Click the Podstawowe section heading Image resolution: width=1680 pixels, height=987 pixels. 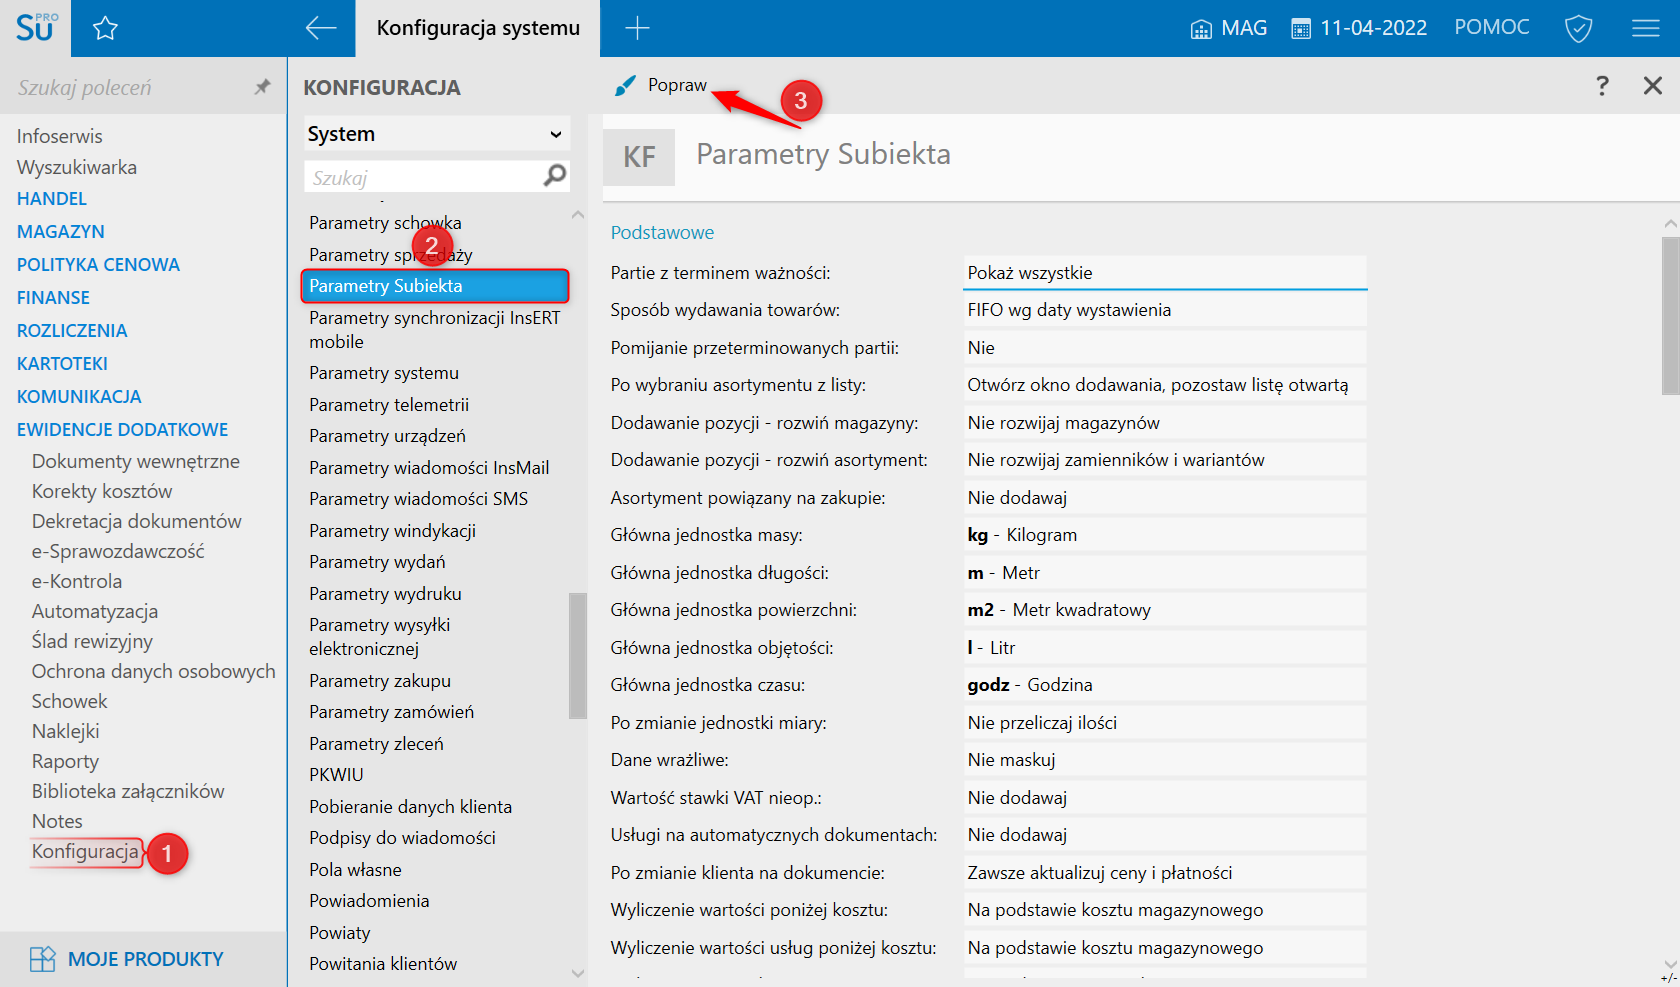pyautogui.click(x=662, y=233)
